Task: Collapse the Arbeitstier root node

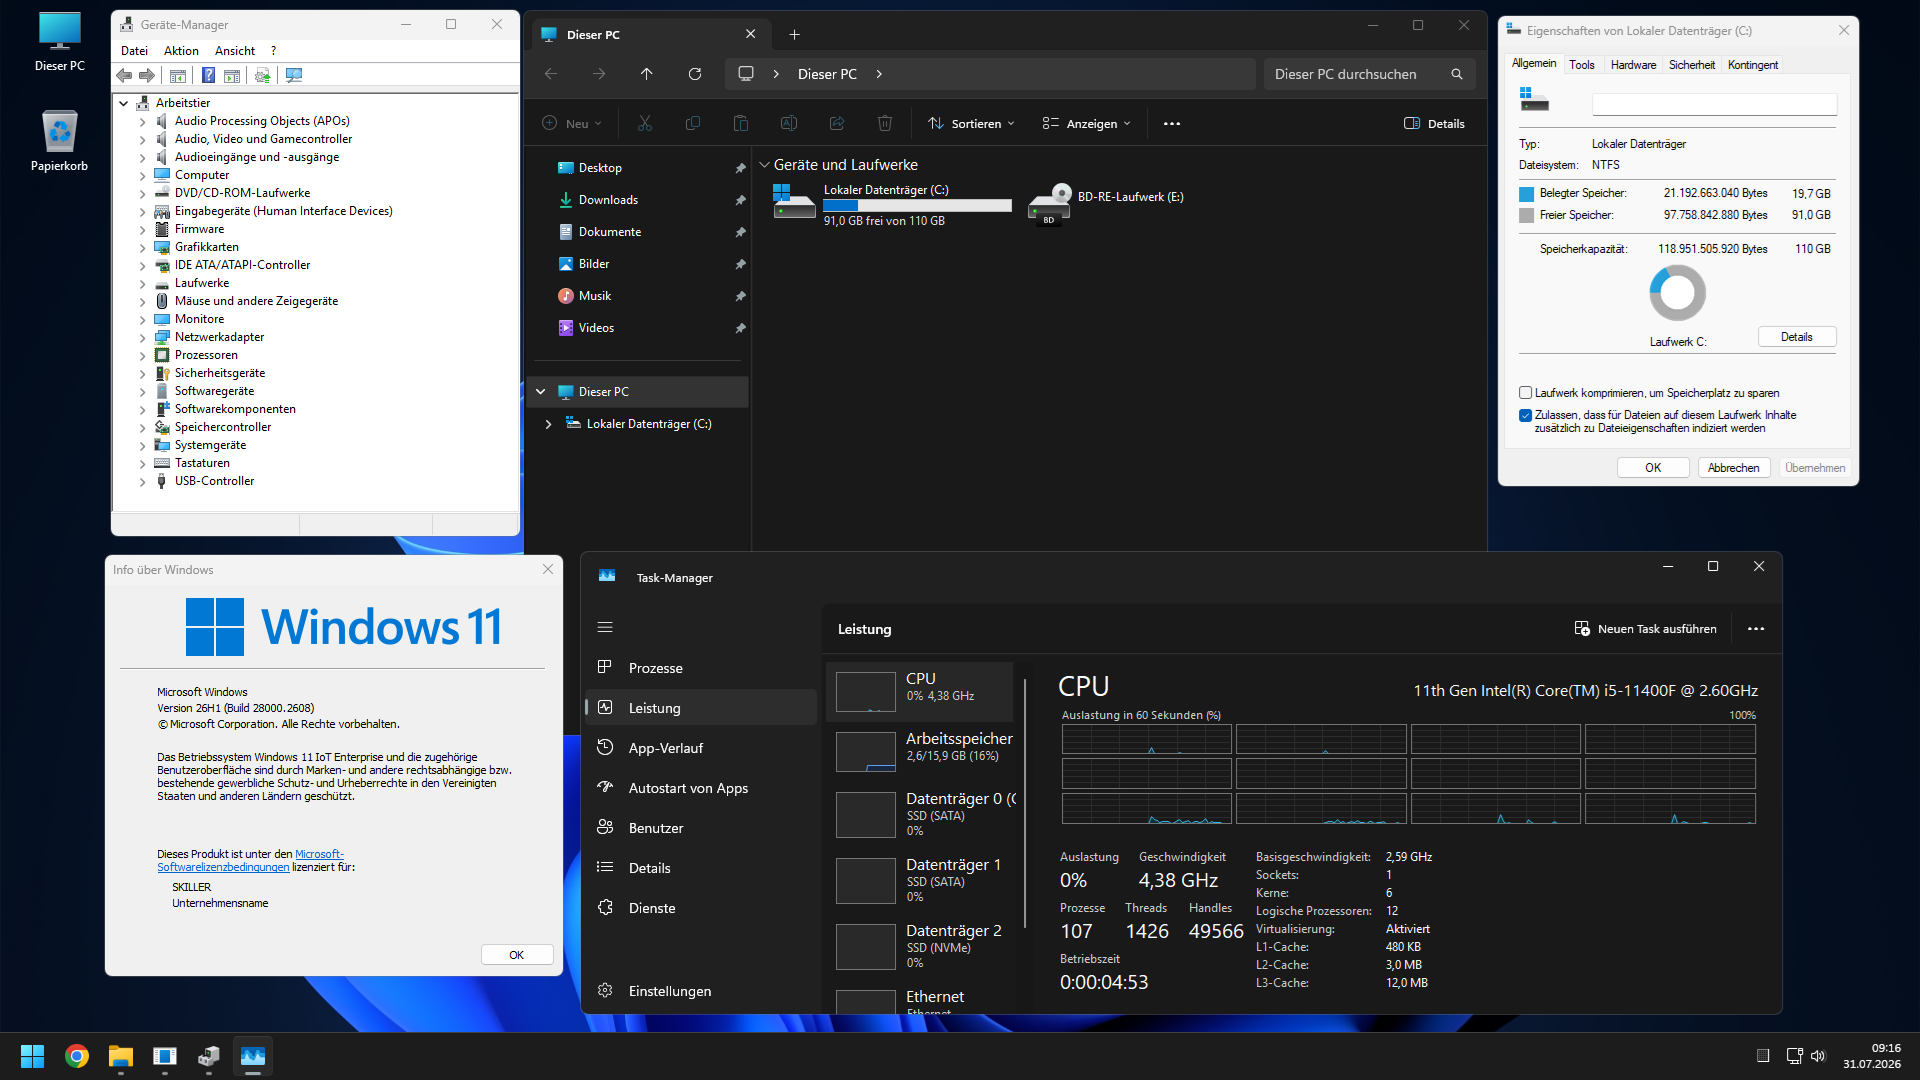Action: tap(124, 103)
